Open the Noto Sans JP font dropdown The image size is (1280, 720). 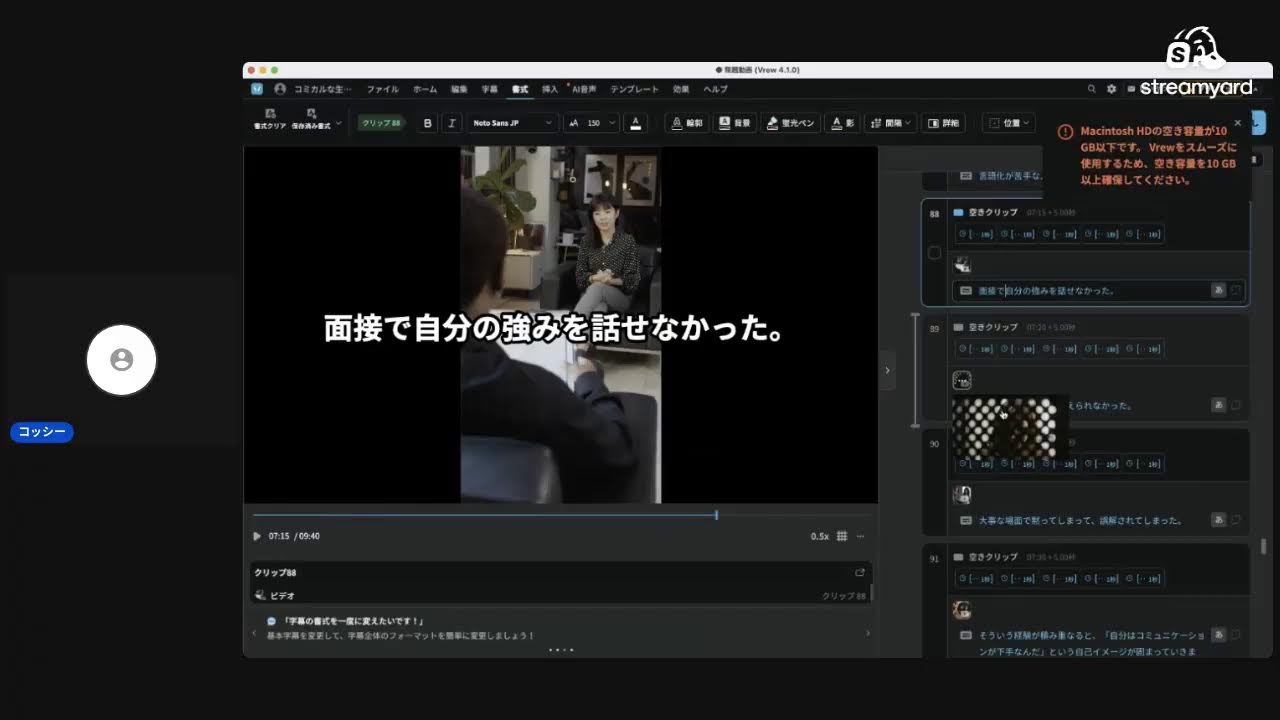[x=512, y=123]
